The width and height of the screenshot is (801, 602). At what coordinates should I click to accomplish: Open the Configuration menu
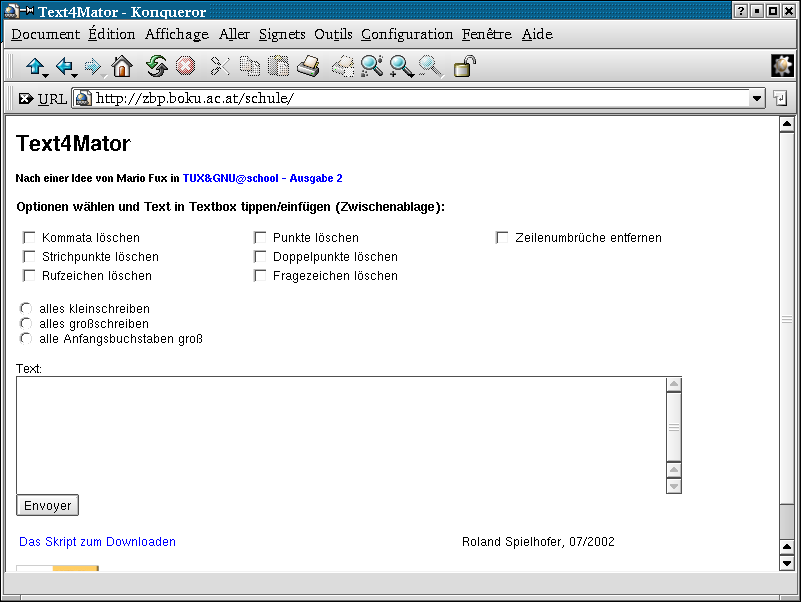point(407,34)
